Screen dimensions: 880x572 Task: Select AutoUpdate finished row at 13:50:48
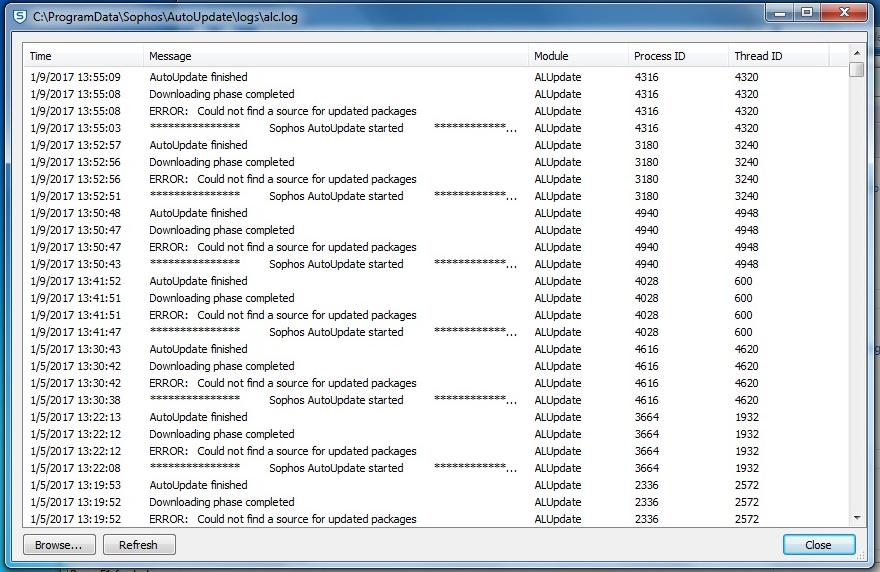click(x=436, y=213)
